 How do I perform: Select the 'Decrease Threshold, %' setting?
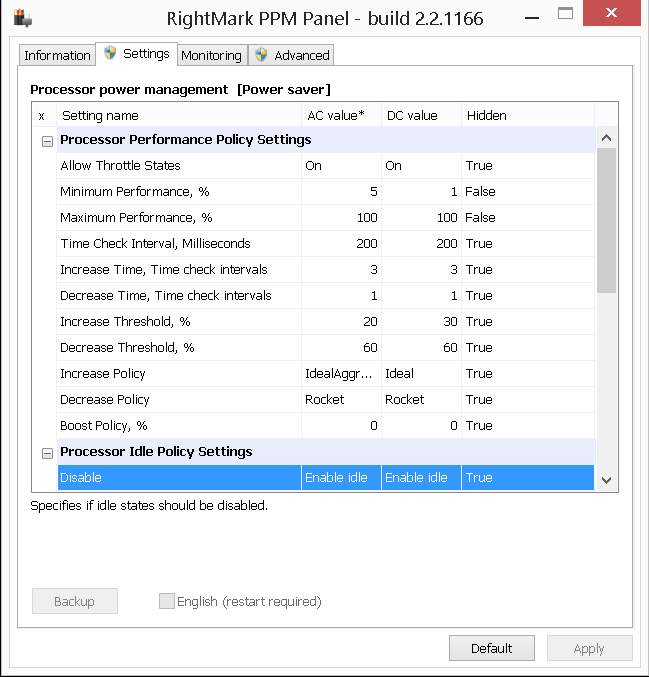tap(326, 348)
